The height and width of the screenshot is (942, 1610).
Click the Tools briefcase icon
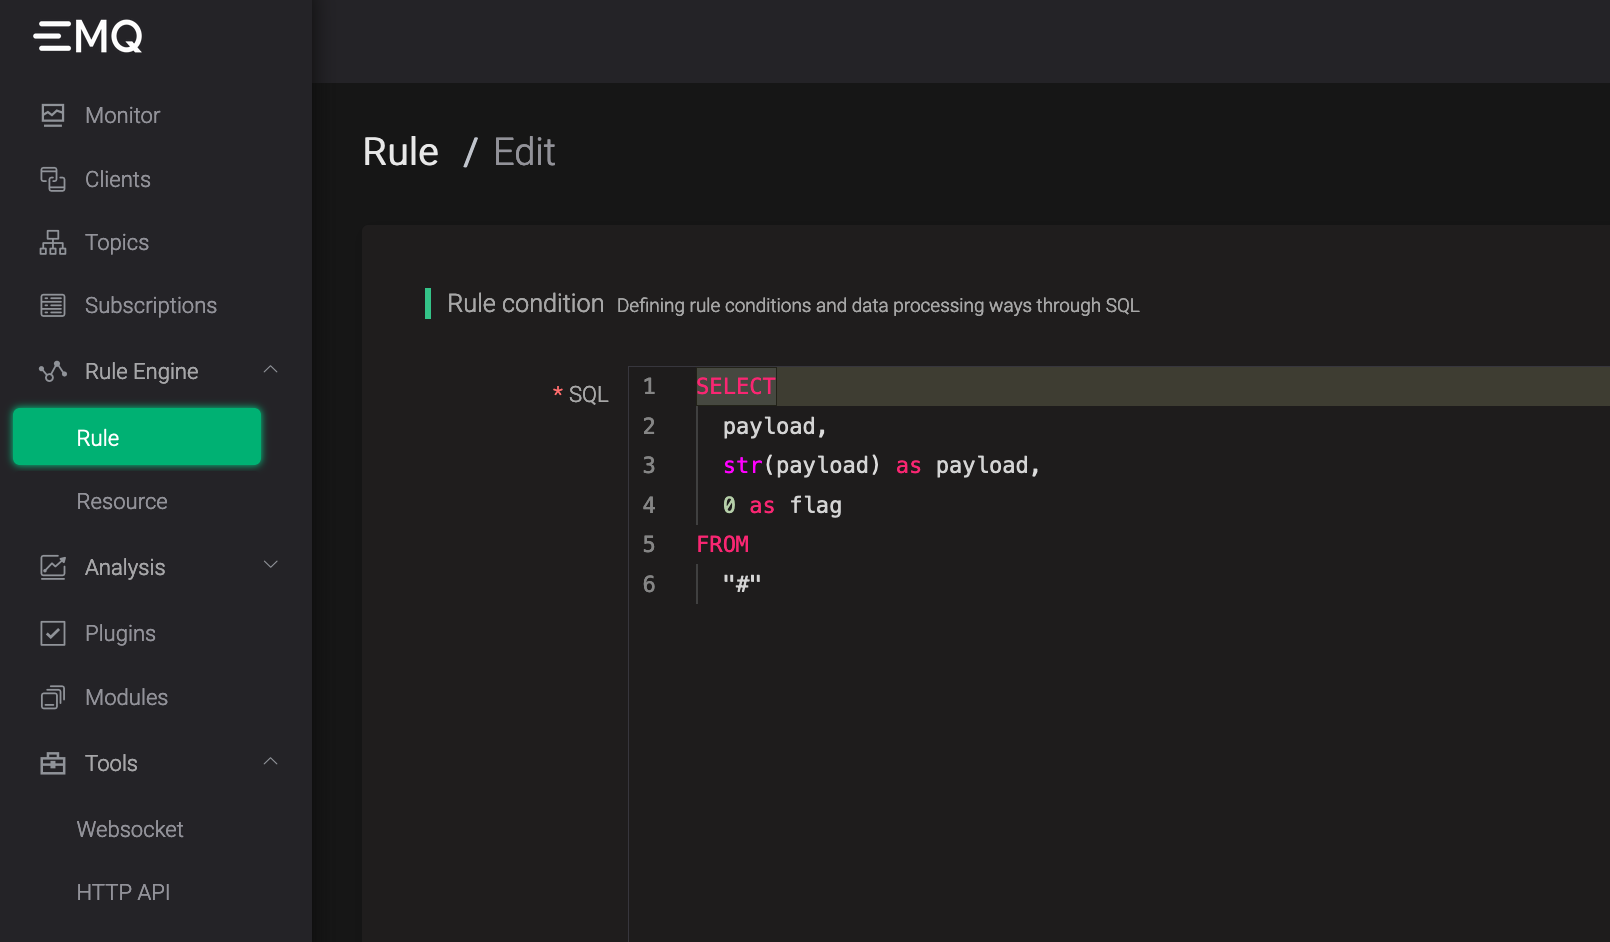(53, 763)
